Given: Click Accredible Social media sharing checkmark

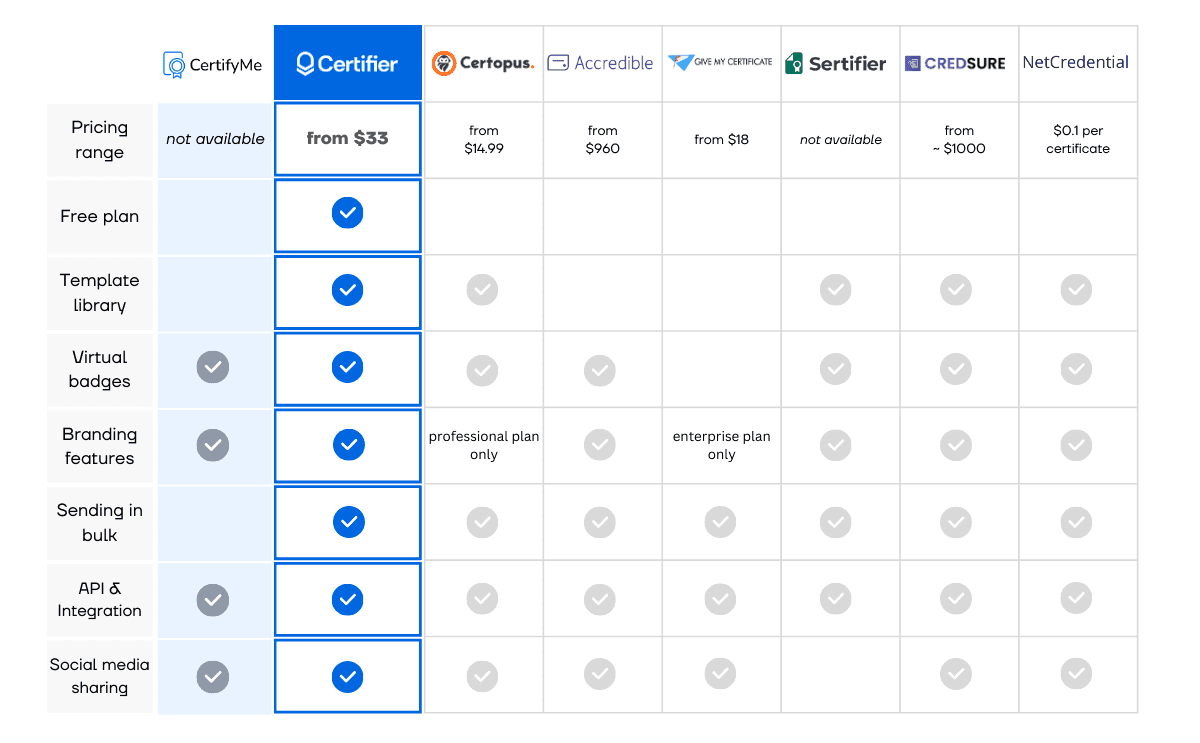Looking at the screenshot, I should pyautogui.click(x=600, y=674).
